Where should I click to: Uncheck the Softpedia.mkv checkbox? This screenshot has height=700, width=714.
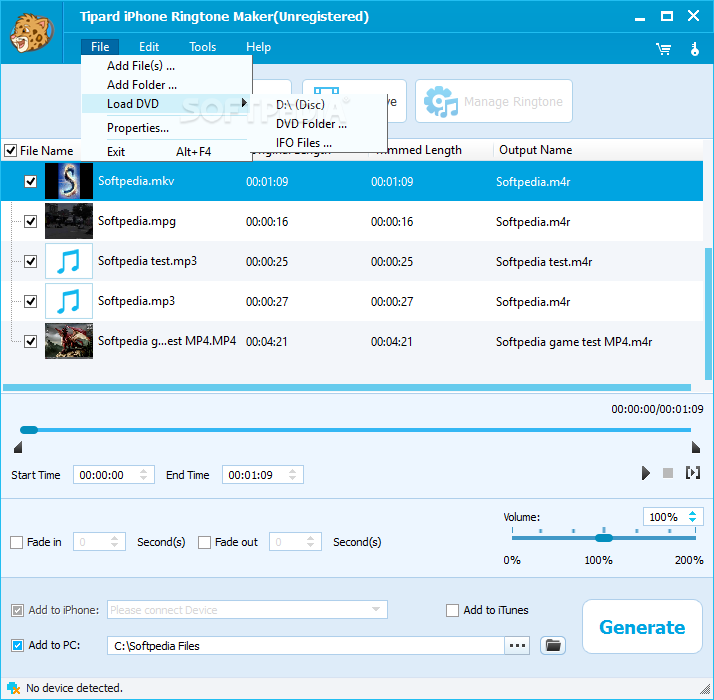tap(31, 181)
